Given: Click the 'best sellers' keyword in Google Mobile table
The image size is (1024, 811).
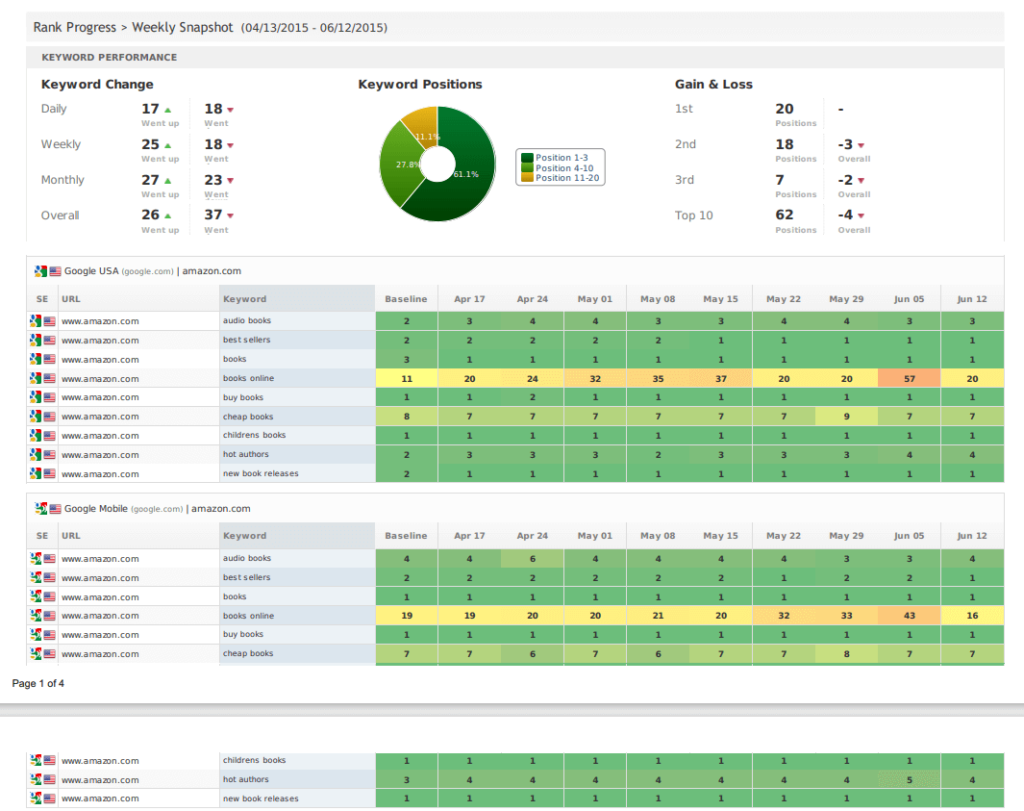Looking at the screenshot, I should 246,577.
